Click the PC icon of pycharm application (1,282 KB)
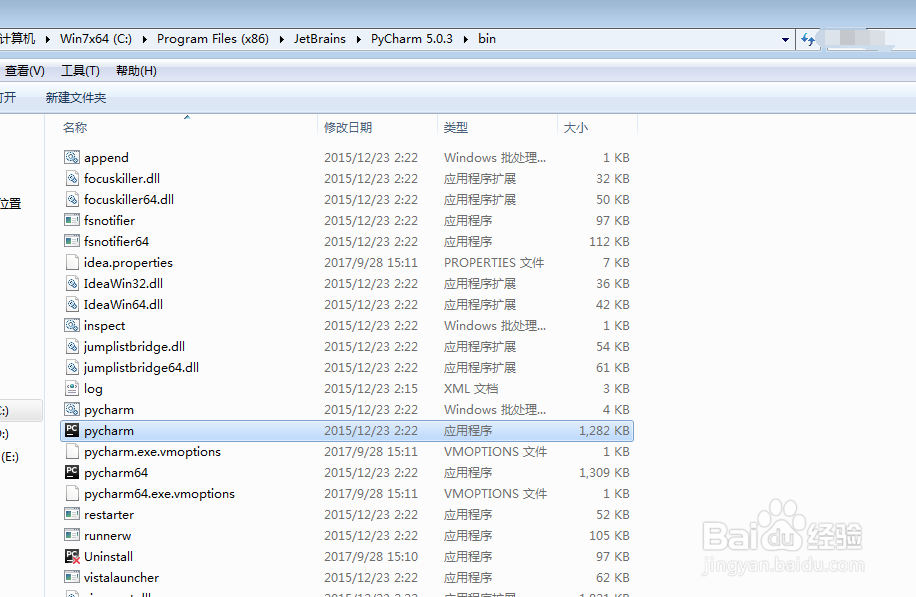 (x=72, y=431)
